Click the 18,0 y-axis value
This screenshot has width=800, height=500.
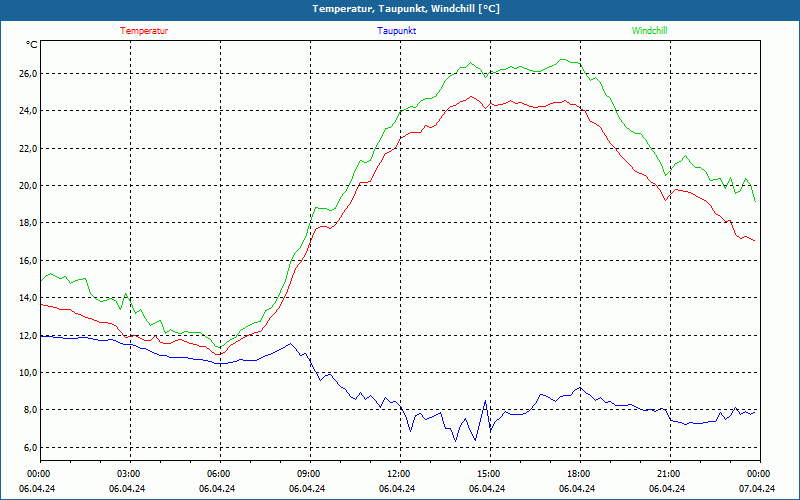(28, 223)
